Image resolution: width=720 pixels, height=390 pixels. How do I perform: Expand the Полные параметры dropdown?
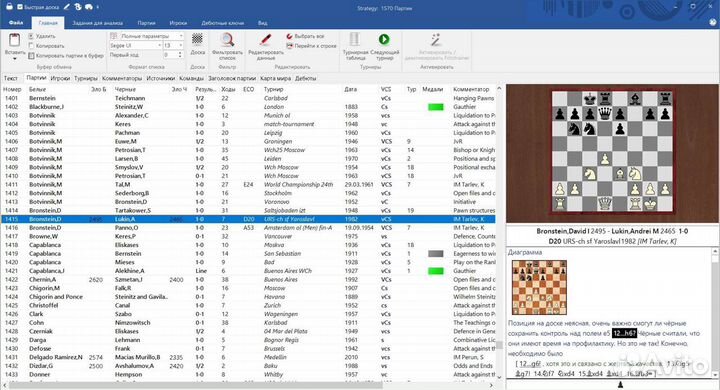(146, 36)
